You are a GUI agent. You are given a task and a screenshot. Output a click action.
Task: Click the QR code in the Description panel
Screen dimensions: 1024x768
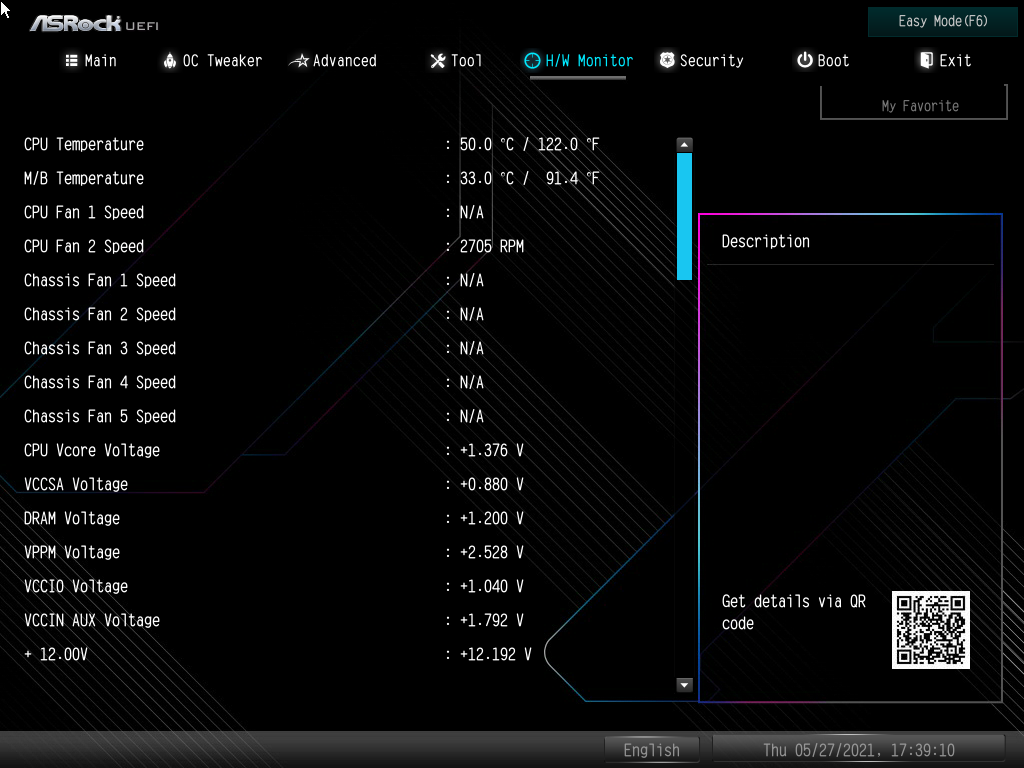click(930, 630)
